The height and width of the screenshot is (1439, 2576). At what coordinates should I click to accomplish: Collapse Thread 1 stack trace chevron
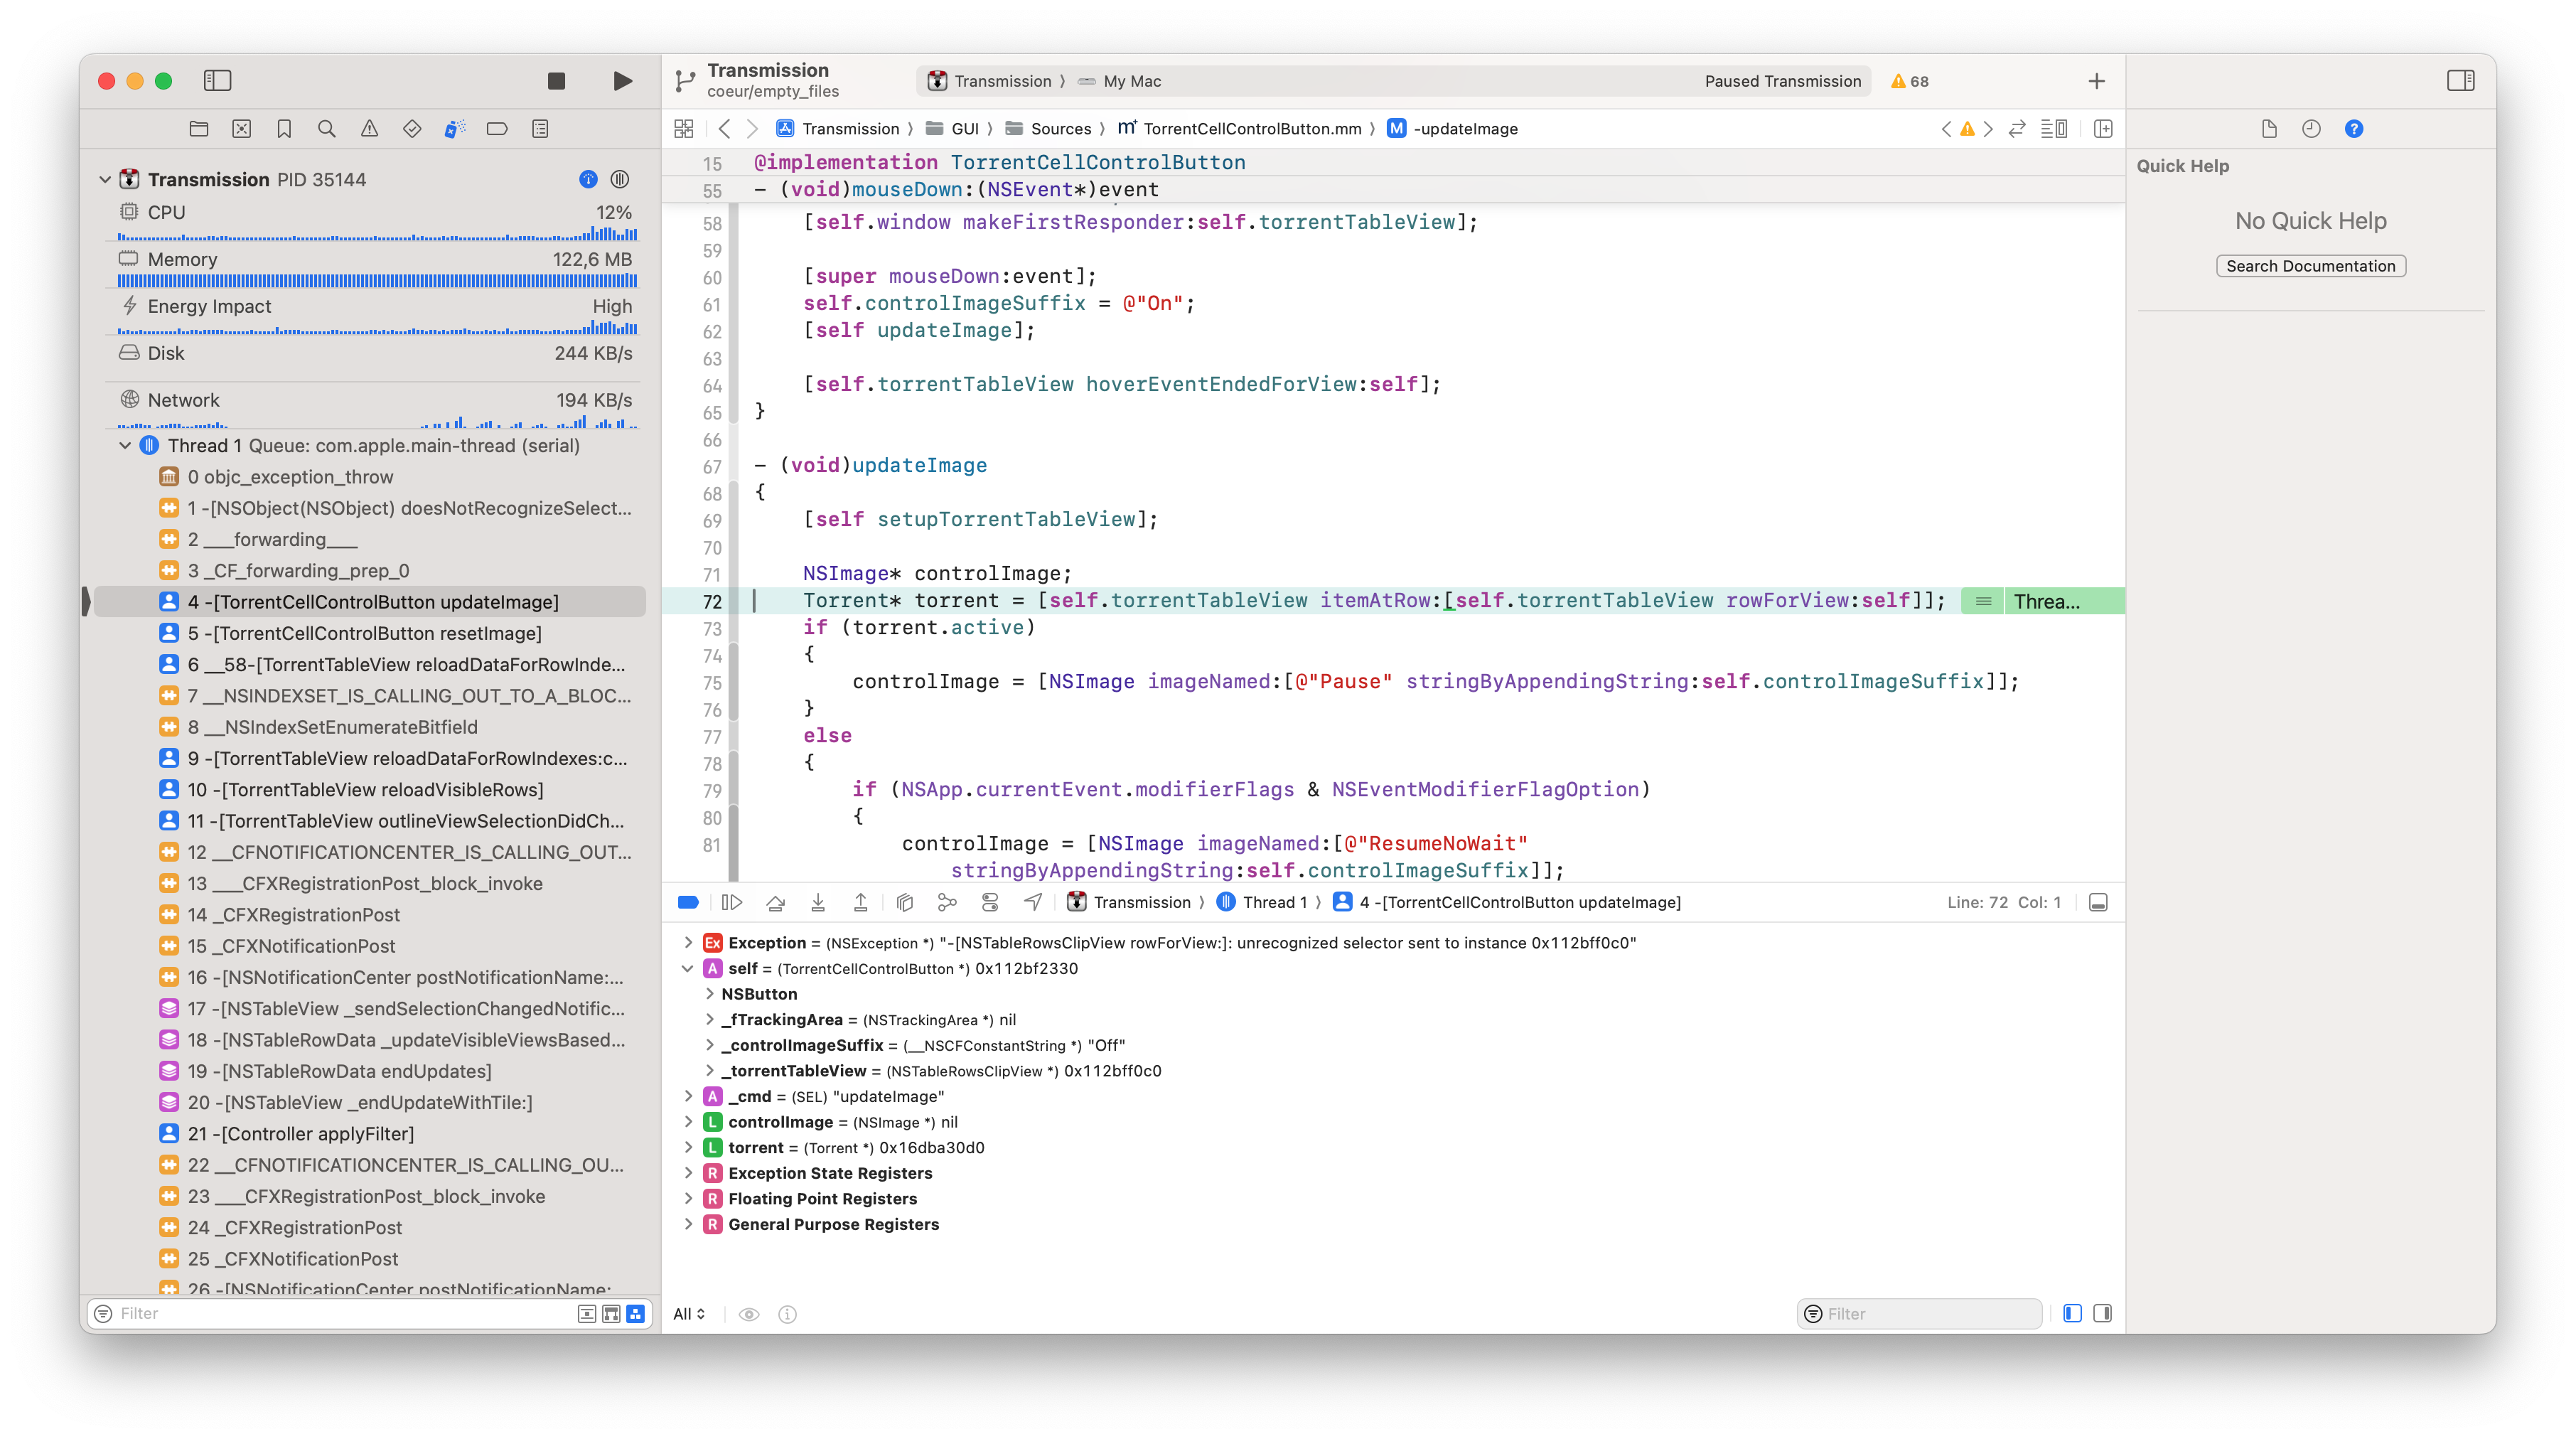(x=125, y=445)
